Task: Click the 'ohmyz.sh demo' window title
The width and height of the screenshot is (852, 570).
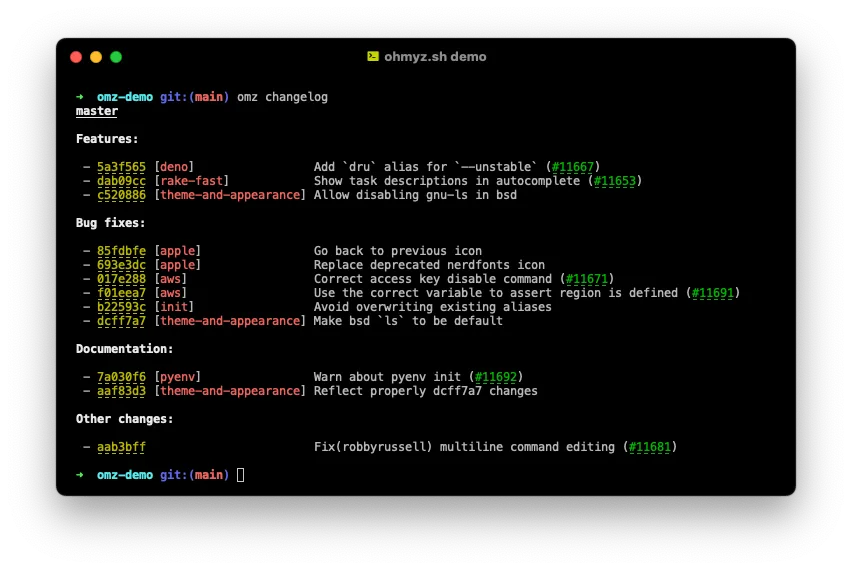Action: coord(435,57)
